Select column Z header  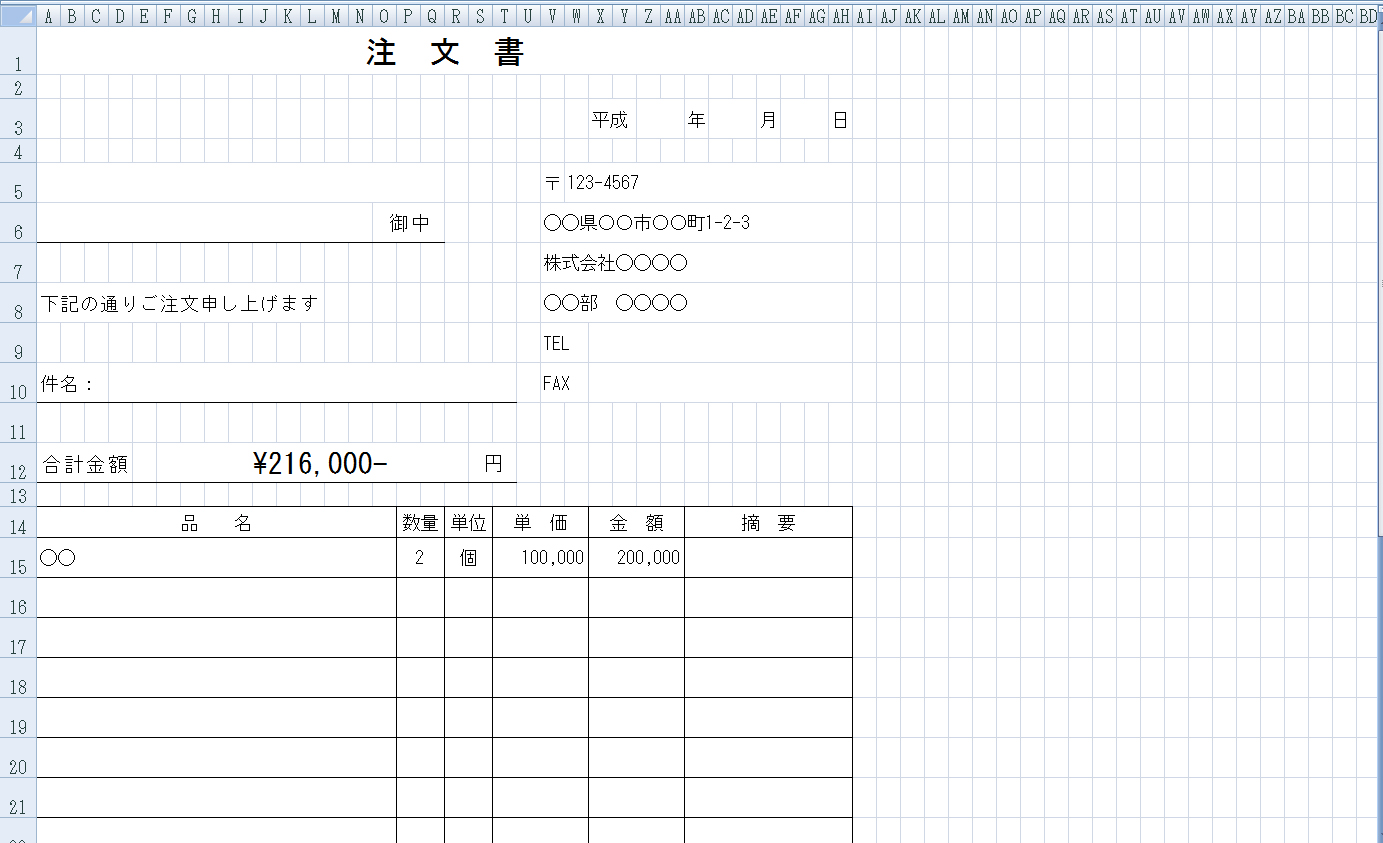tap(648, 16)
